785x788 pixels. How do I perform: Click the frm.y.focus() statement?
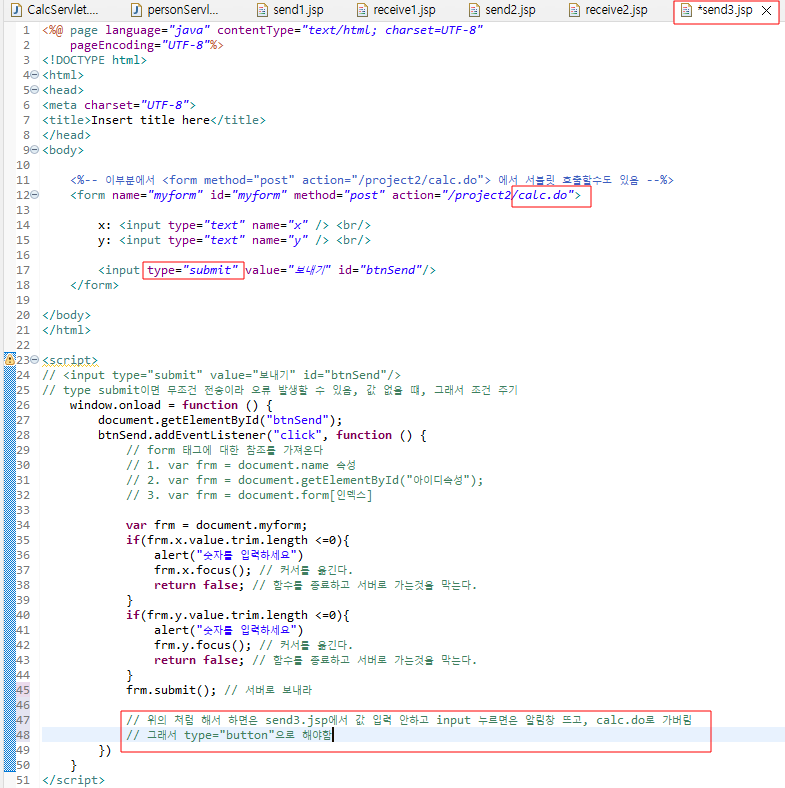click(x=203, y=645)
